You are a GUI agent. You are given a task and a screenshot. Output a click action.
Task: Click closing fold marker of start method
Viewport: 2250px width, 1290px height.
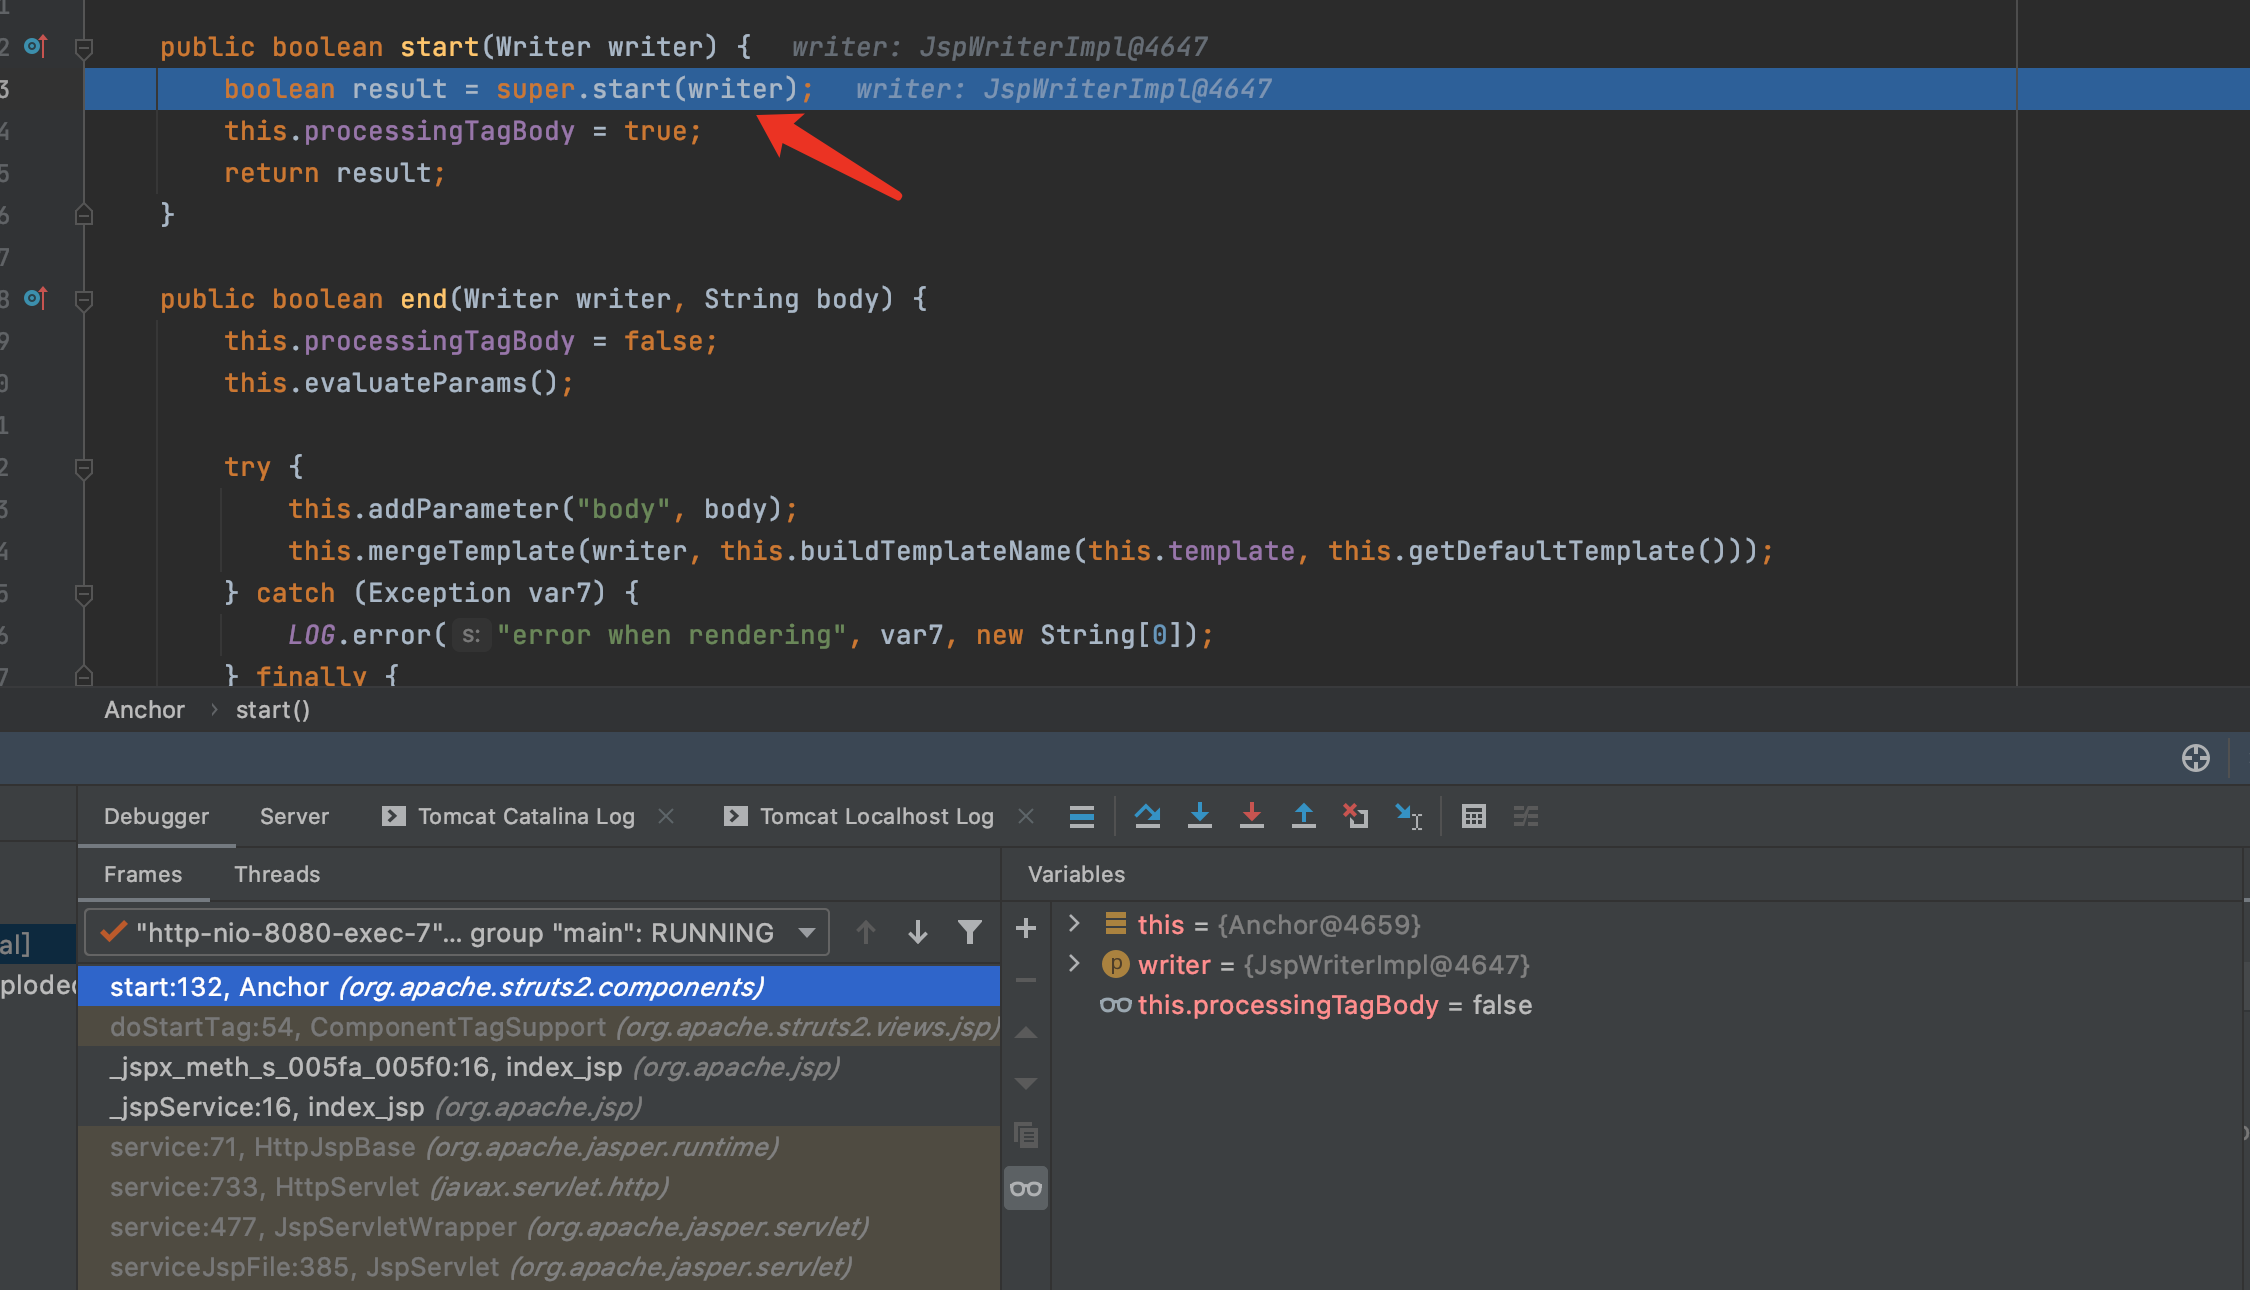tap(84, 214)
